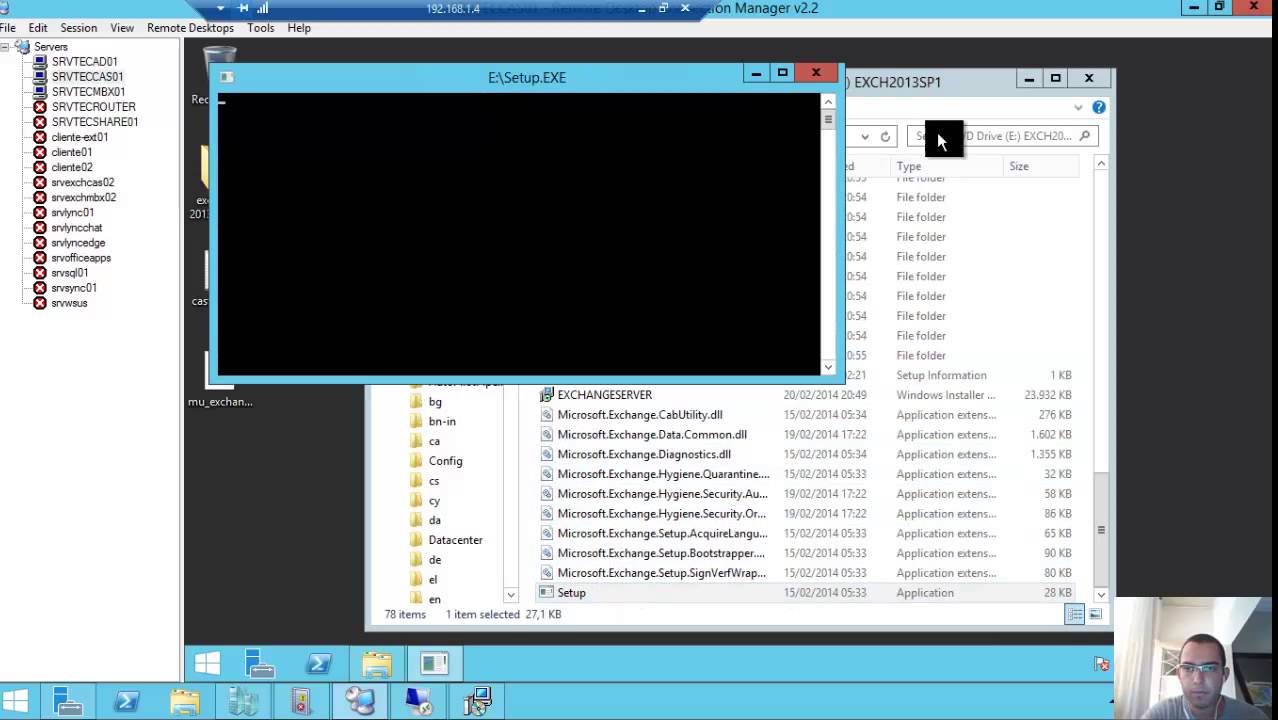Open the installer disc icon on host taskbar

tap(477, 701)
